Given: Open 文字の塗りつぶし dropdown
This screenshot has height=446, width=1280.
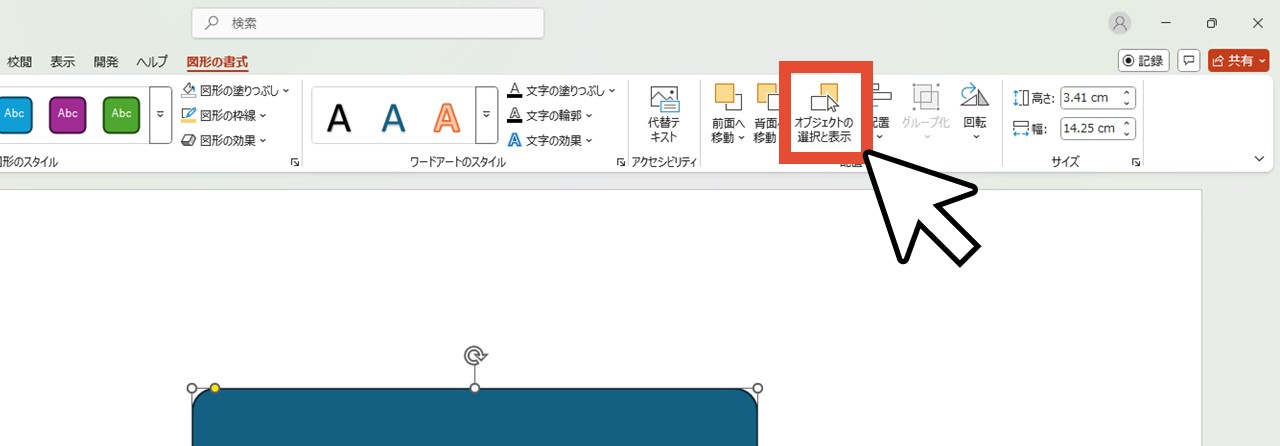Looking at the screenshot, I should pyautogui.click(x=561, y=90).
